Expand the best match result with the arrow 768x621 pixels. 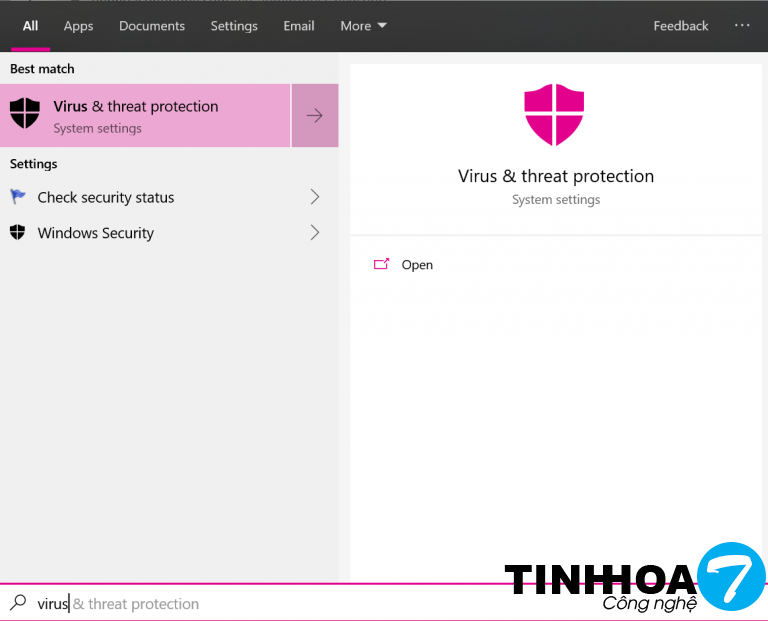(x=315, y=116)
